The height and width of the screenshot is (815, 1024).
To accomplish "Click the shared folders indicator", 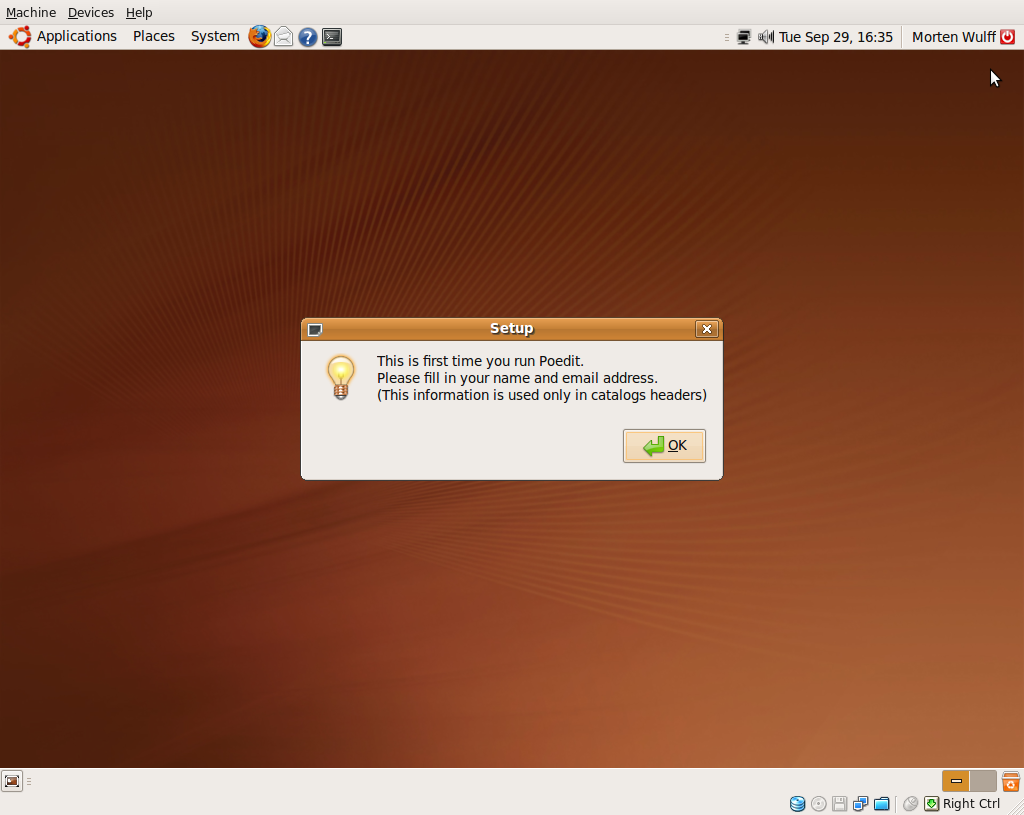I will pyautogui.click(x=882, y=804).
